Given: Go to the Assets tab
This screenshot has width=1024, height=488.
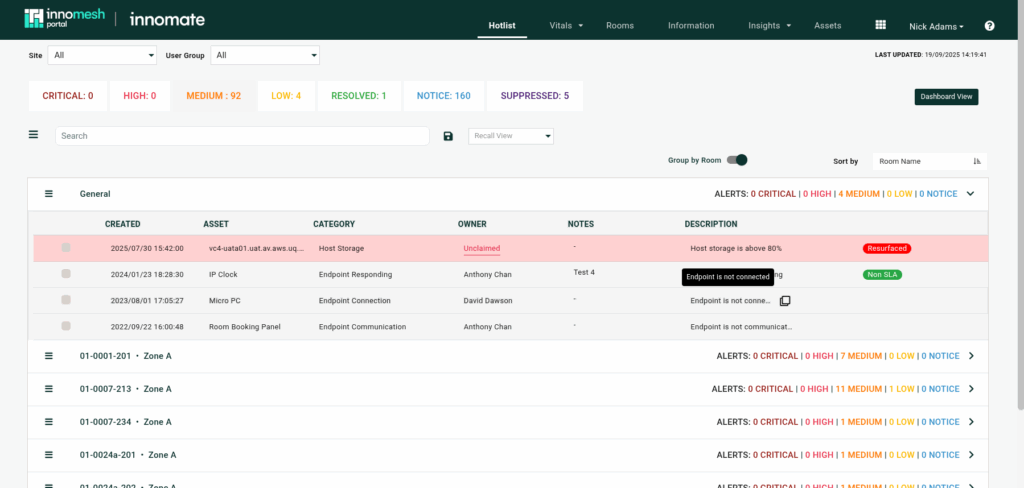Looking at the screenshot, I should pyautogui.click(x=827, y=25).
